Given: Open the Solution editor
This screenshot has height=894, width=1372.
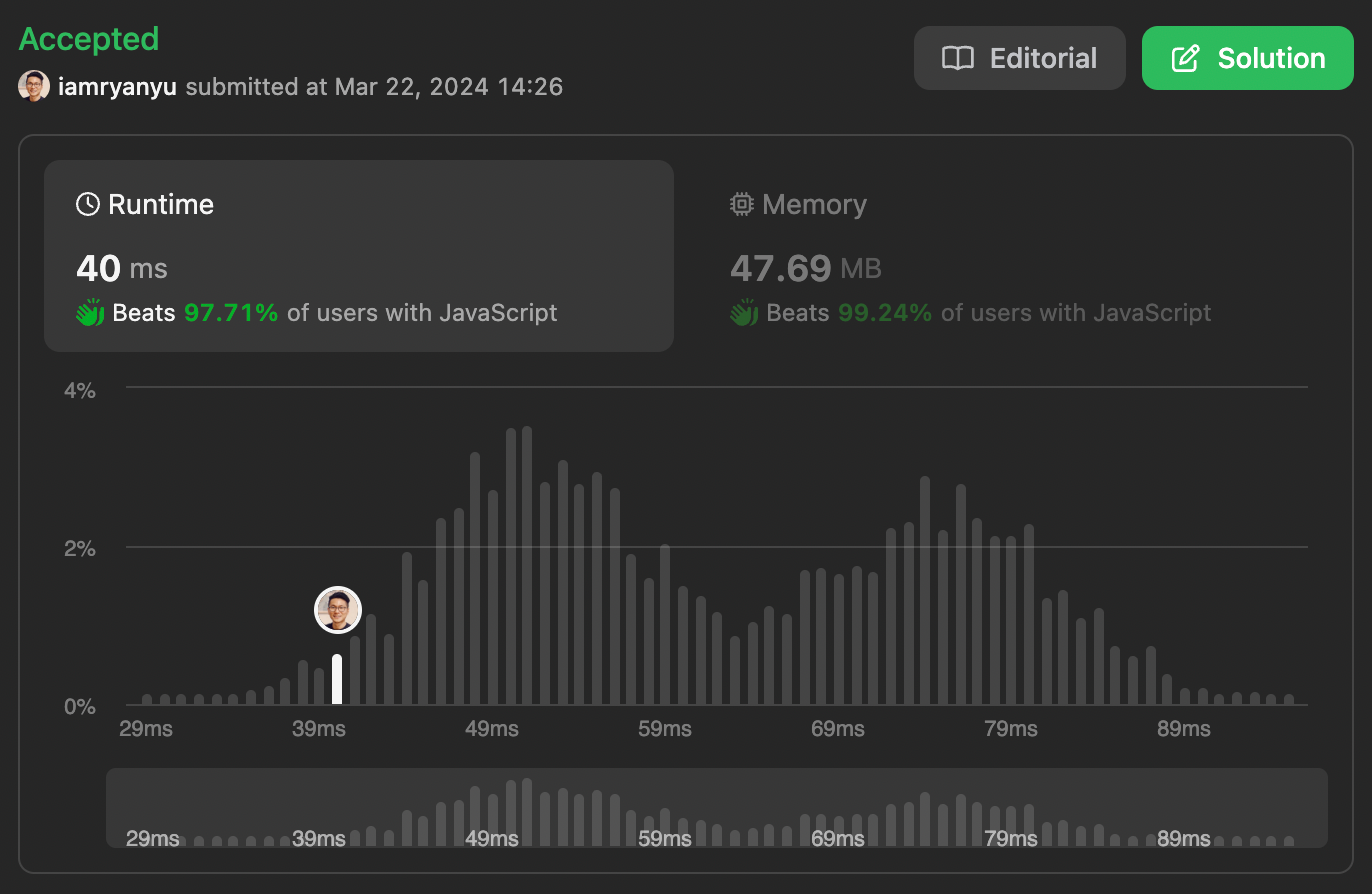Looking at the screenshot, I should click(1247, 58).
